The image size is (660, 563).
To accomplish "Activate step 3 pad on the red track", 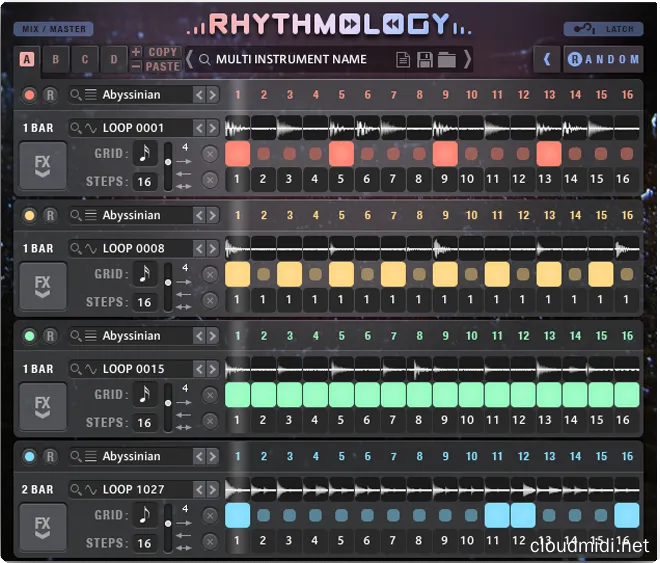I will 289,154.
